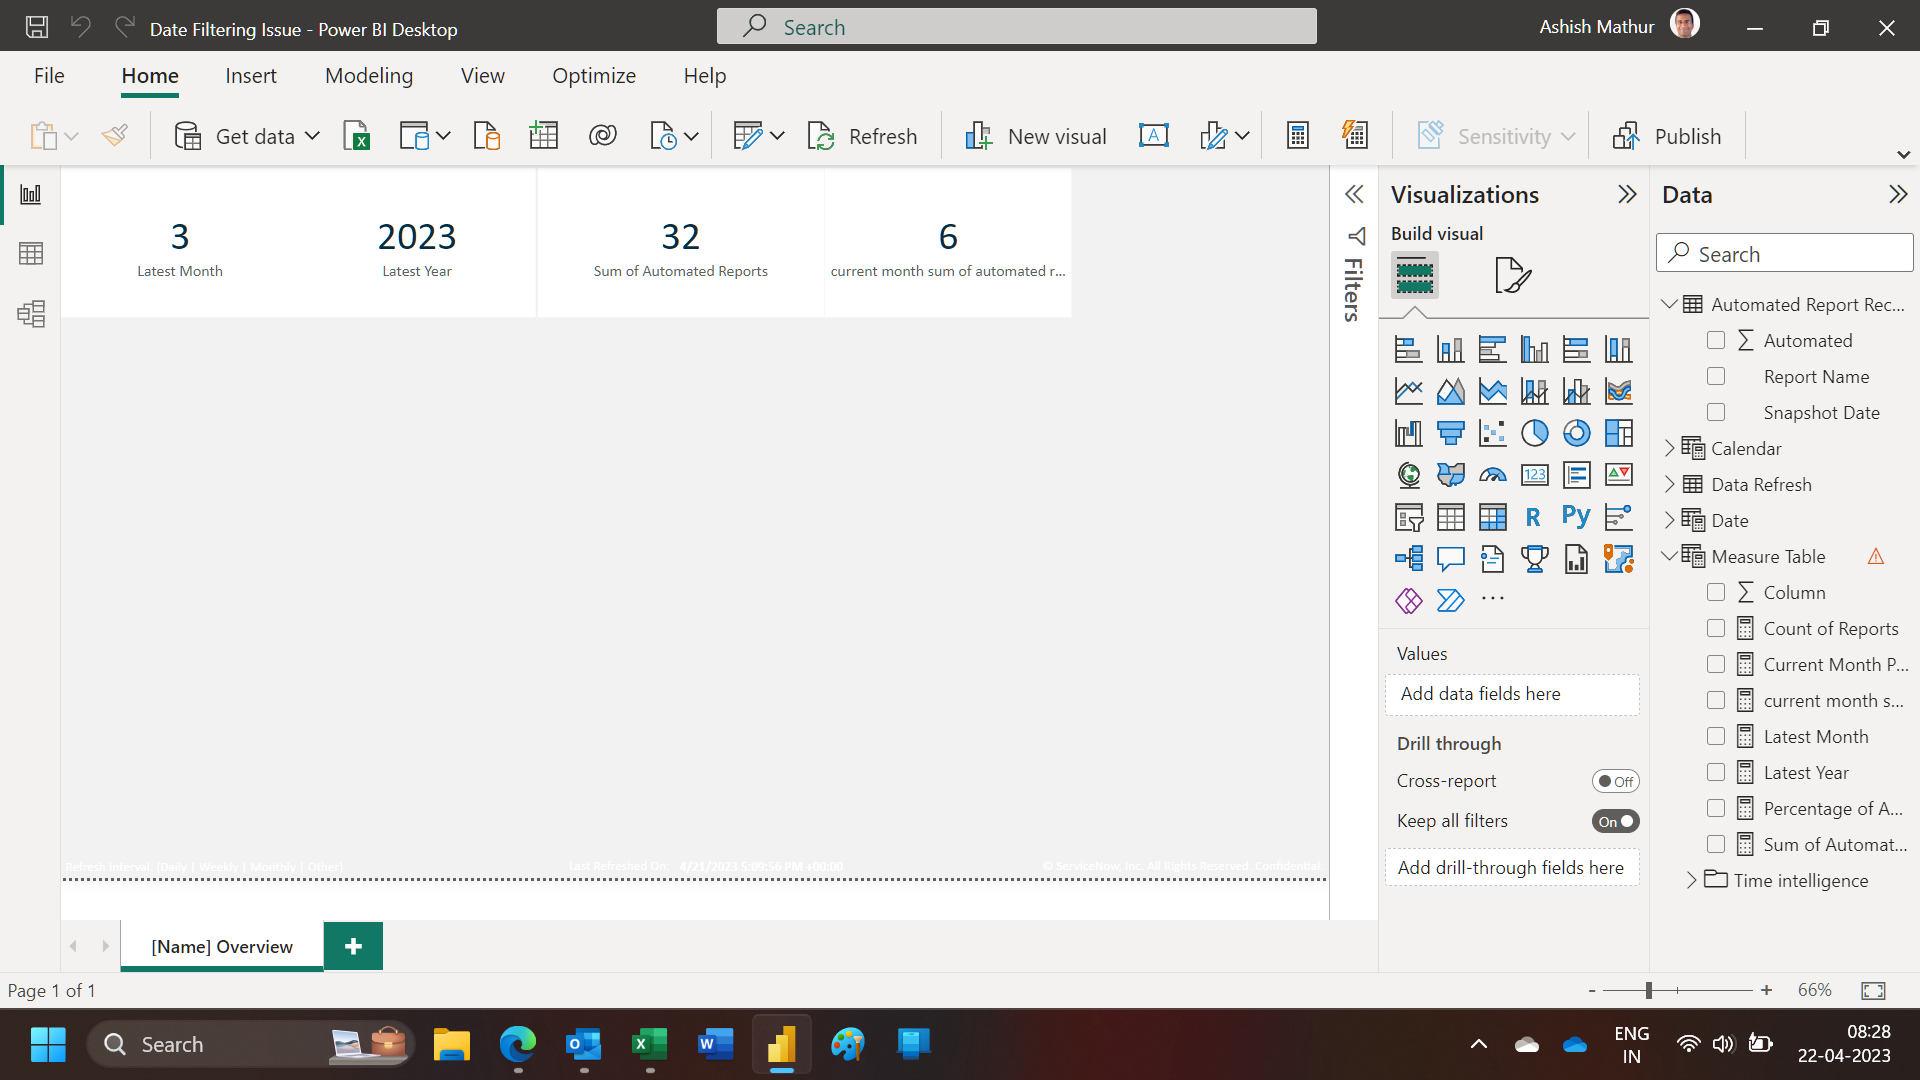Switch to the View ribbon tab
Image resolution: width=1920 pixels, height=1080 pixels.
pyautogui.click(x=483, y=76)
